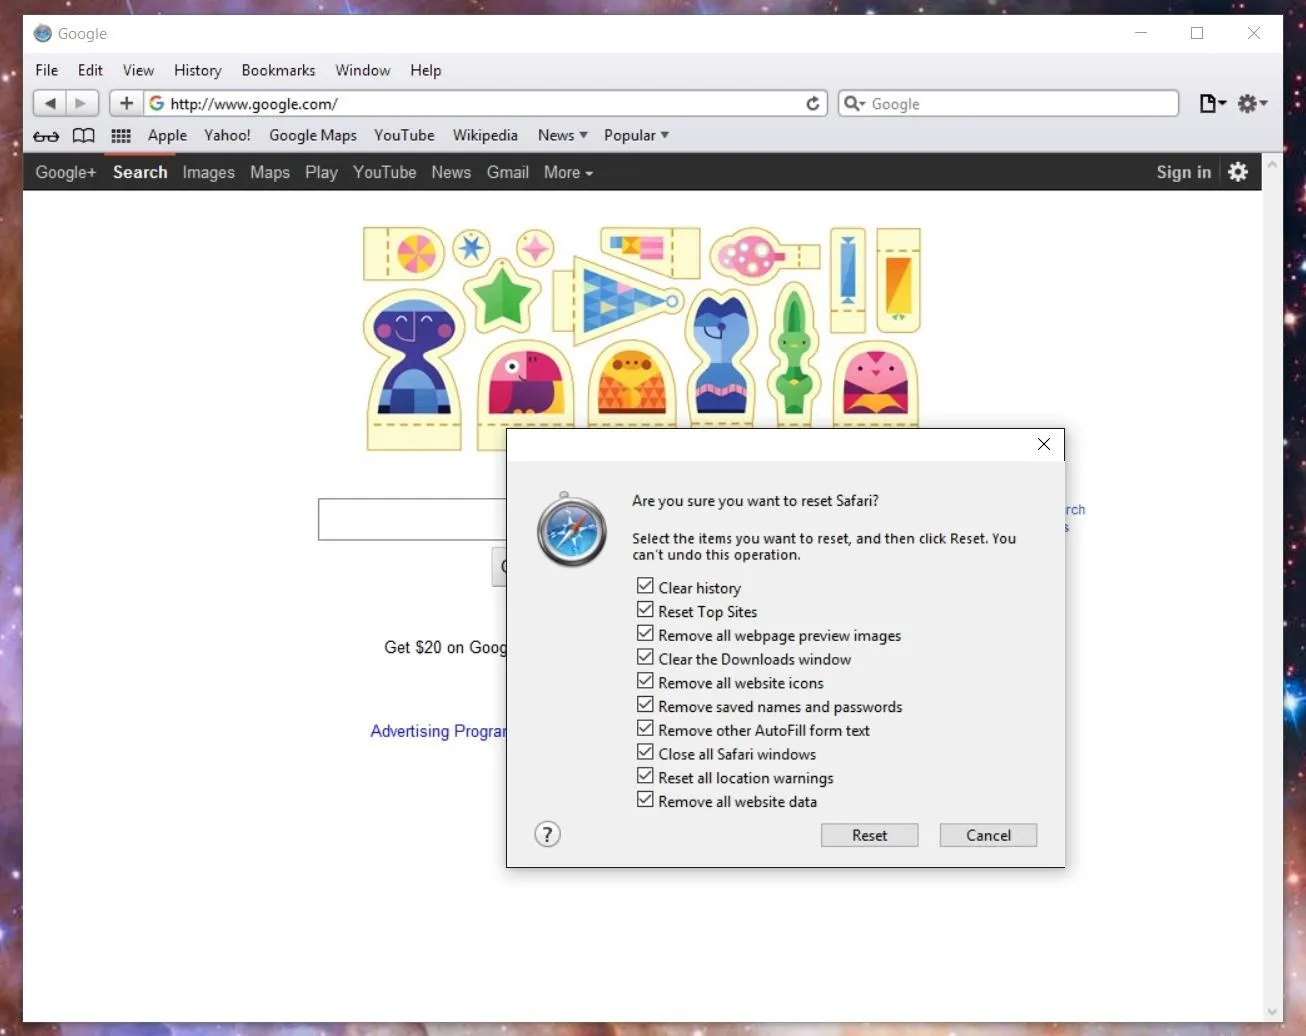Click the page scrollbar up arrow
Image resolution: width=1306 pixels, height=1036 pixels.
1272,164
